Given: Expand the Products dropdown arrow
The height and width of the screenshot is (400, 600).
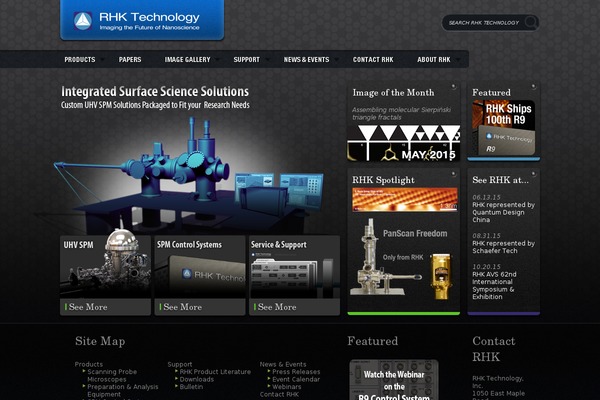Looking at the screenshot, I should (x=102, y=60).
